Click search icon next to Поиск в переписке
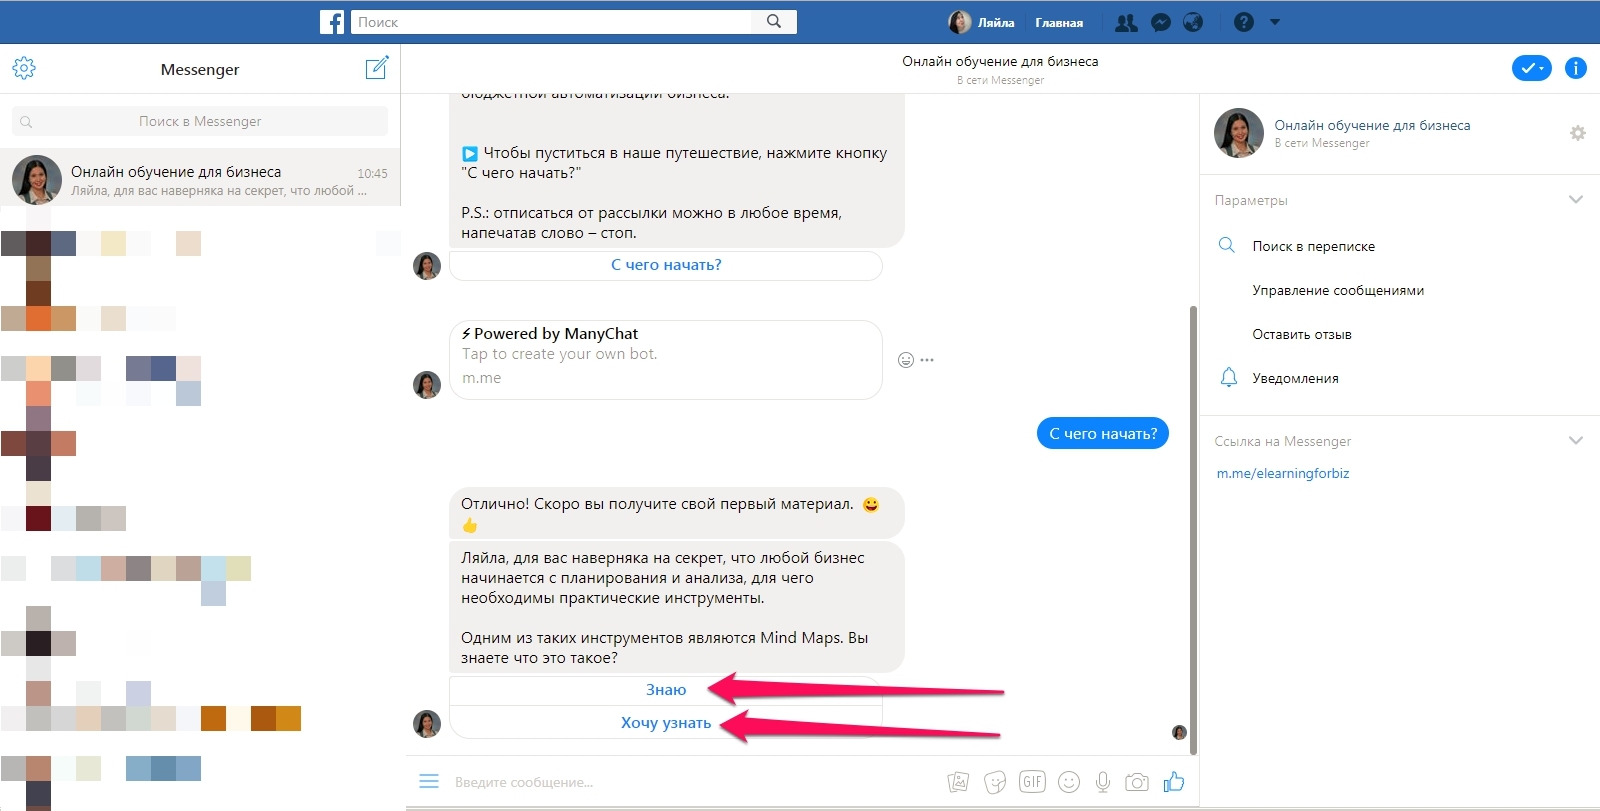This screenshot has width=1600, height=811. (1227, 245)
